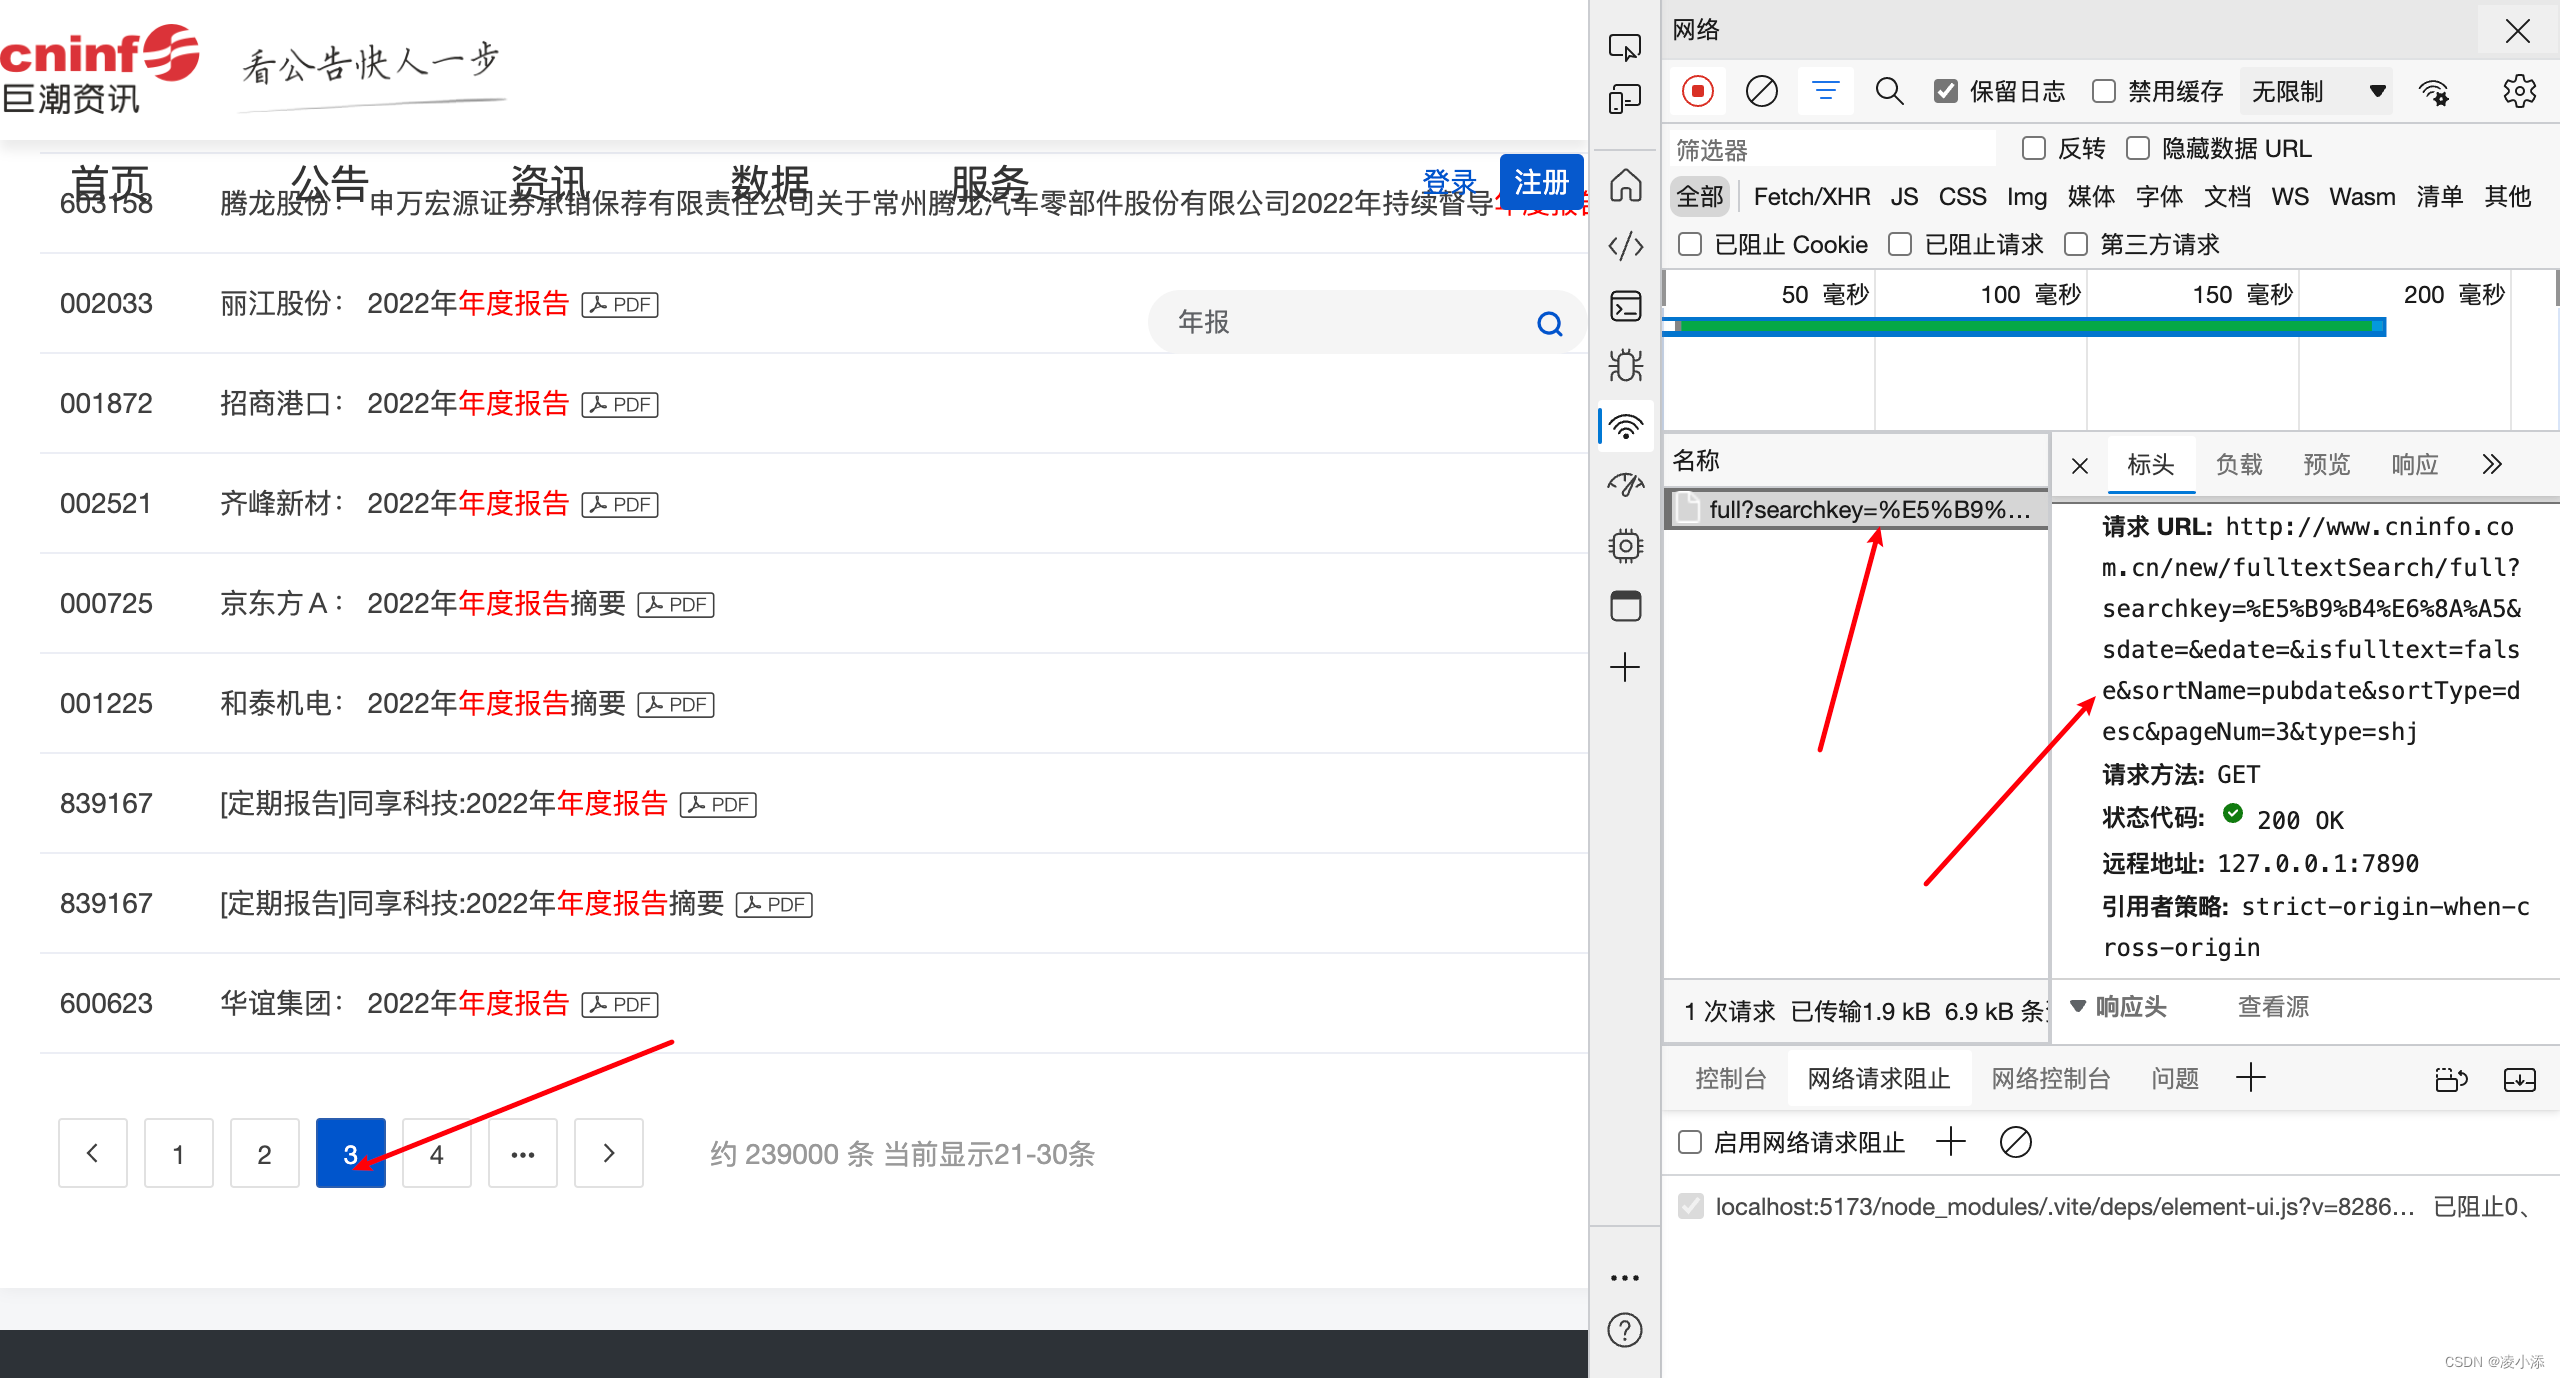
Task: Click the 注册 button
Action: tap(1540, 182)
